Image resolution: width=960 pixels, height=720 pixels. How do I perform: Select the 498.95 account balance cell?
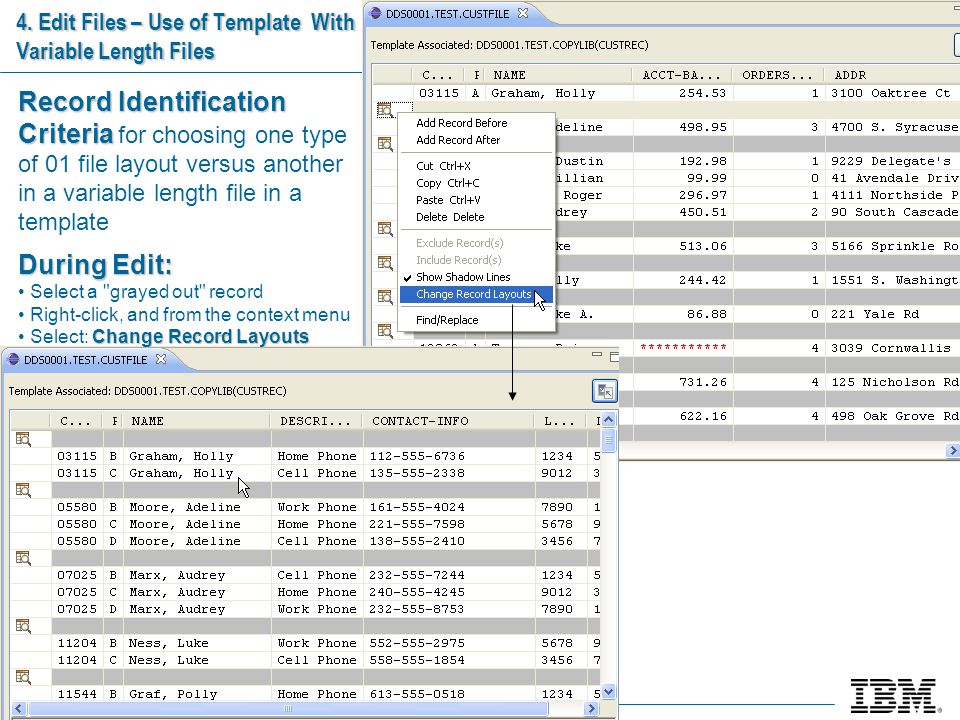click(683, 127)
